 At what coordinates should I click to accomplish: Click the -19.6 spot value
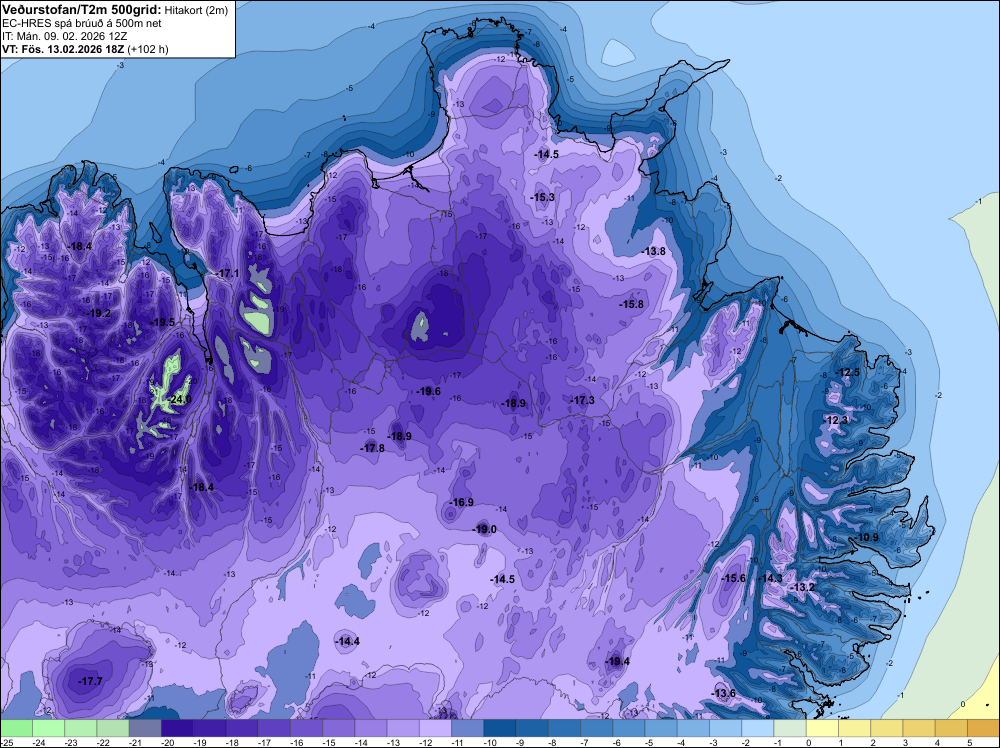pos(428,392)
